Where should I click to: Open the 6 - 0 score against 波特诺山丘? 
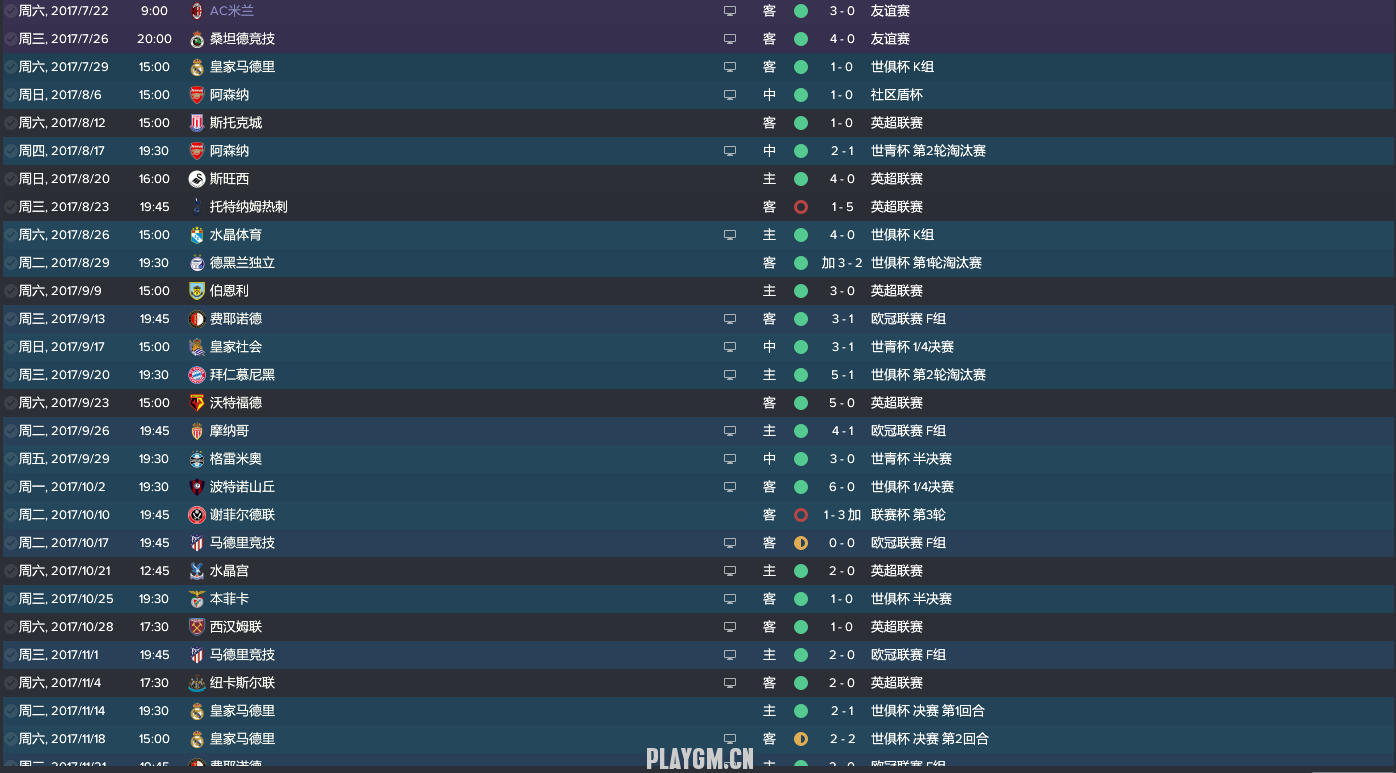tap(842, 487)
